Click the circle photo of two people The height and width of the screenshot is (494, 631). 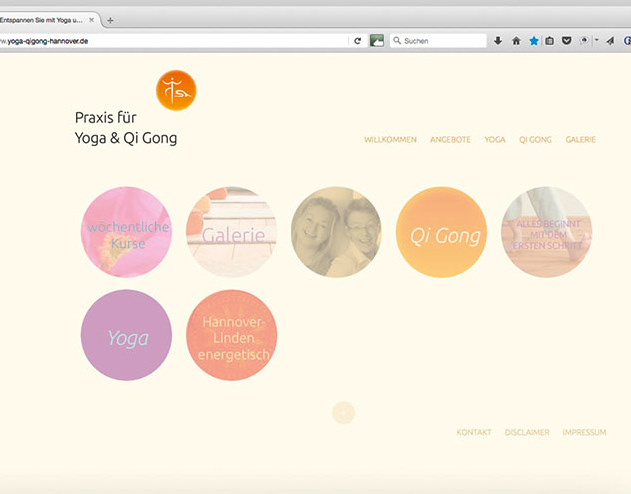point(336,232)
